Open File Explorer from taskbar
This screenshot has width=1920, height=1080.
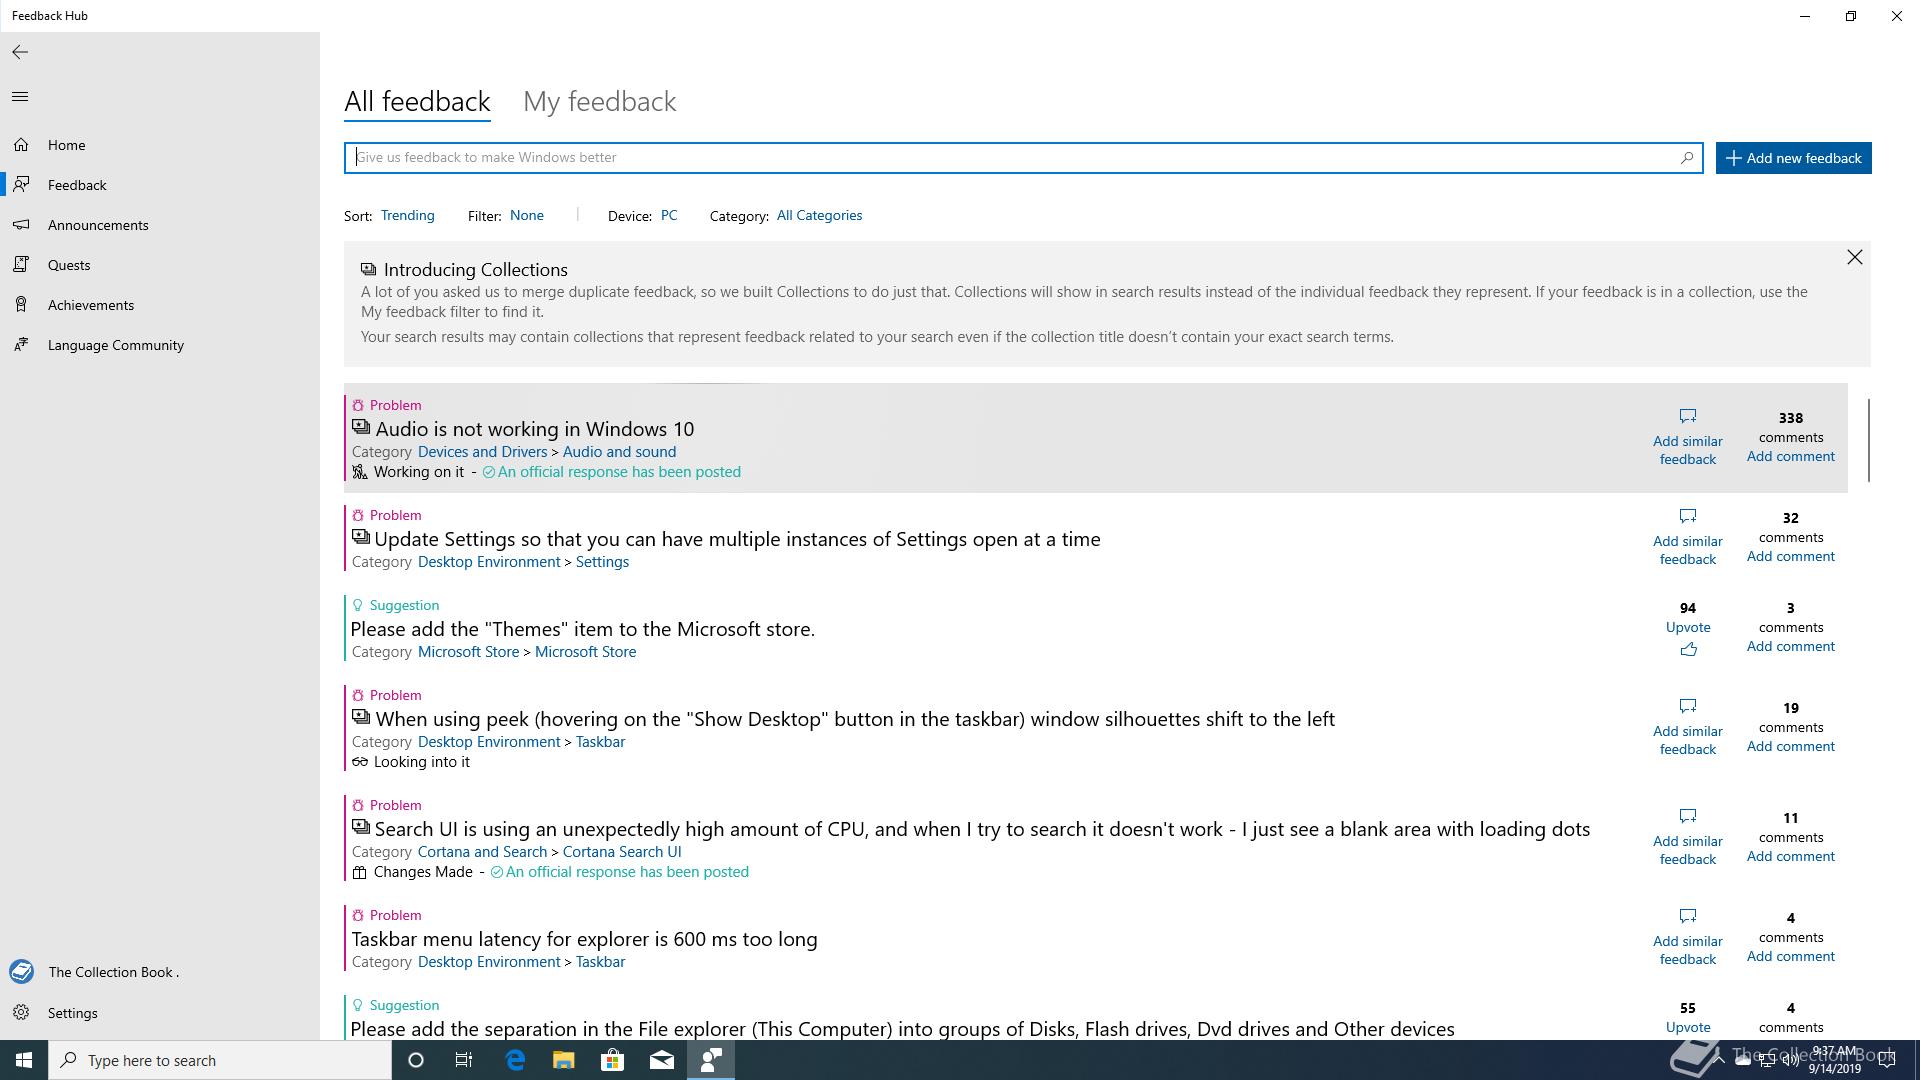click(563, 1060)
